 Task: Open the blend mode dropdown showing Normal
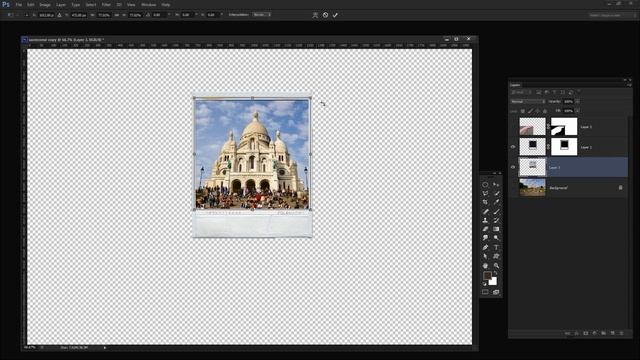(528, 101)
